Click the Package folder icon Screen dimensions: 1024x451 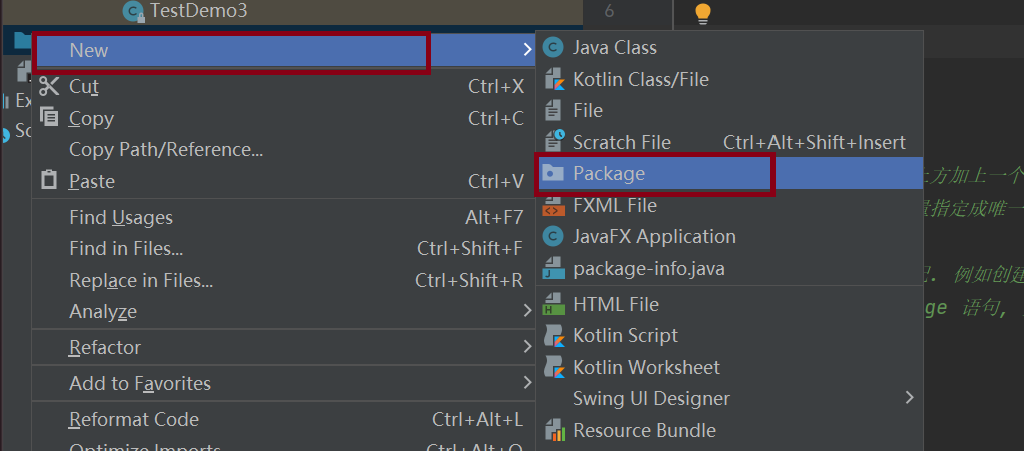[x=553, y=173]
